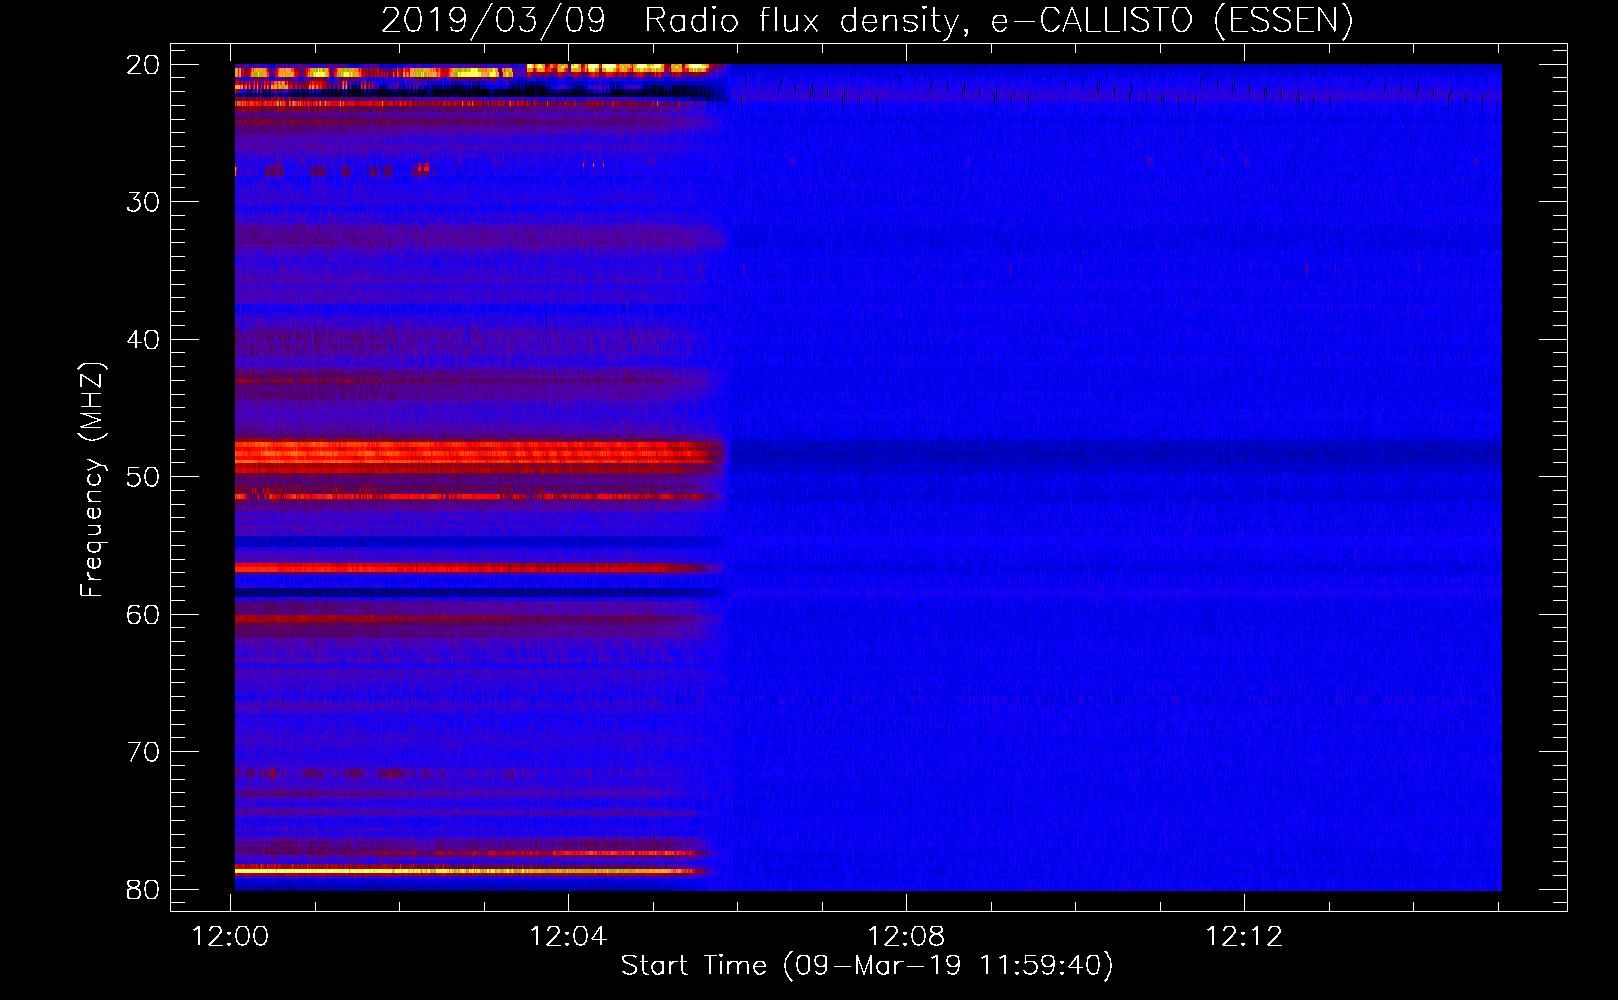Click the 12:12 time tick label
Viewport: 1618px width, 1000px height.
click(1244, 937)
